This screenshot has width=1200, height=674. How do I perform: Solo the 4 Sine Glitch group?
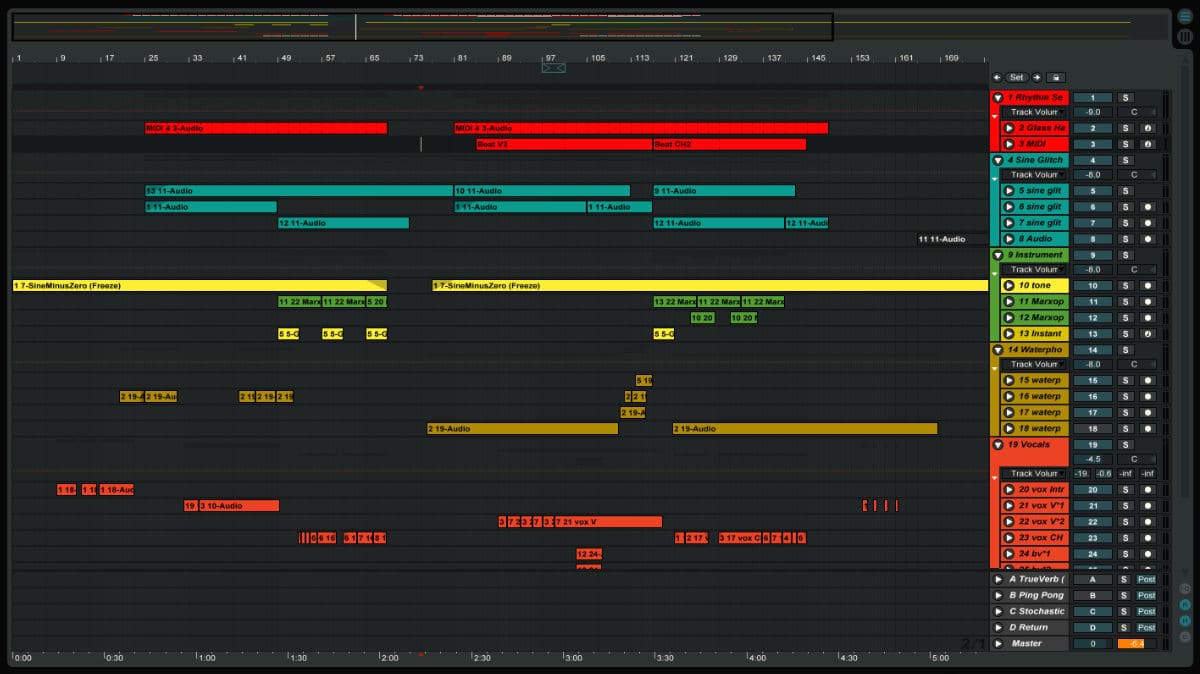[x=1125, y=160]
